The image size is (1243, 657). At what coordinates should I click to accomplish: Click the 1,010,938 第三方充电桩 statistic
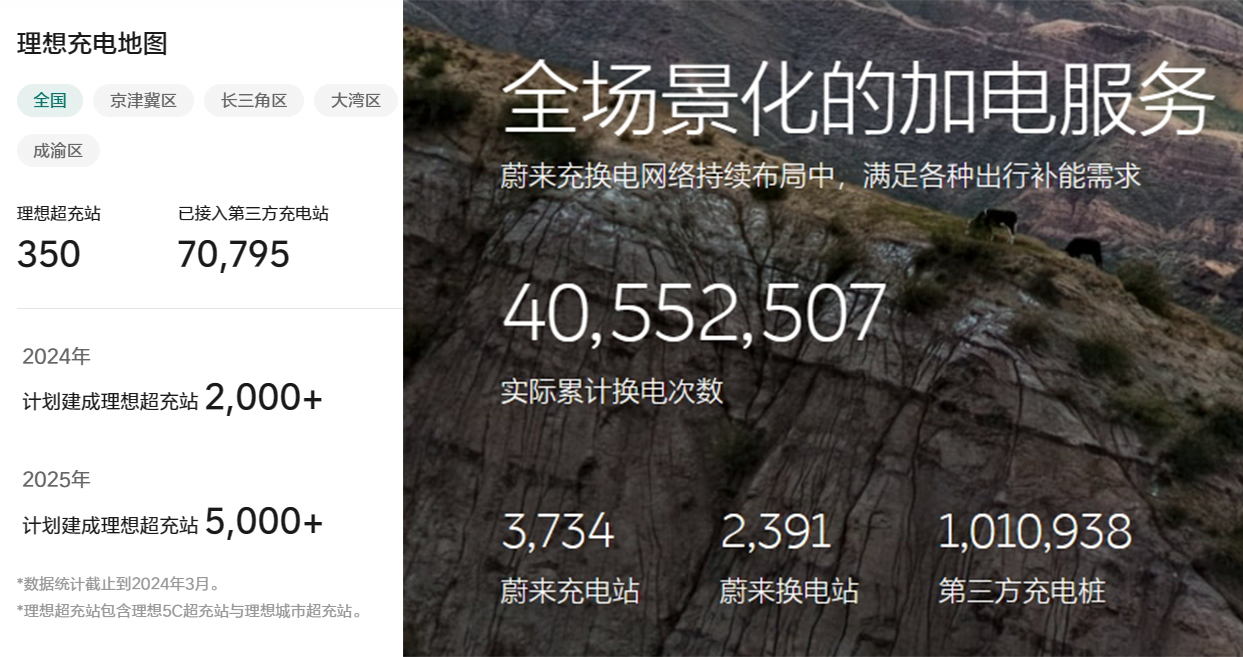(x=1034, y=532)
